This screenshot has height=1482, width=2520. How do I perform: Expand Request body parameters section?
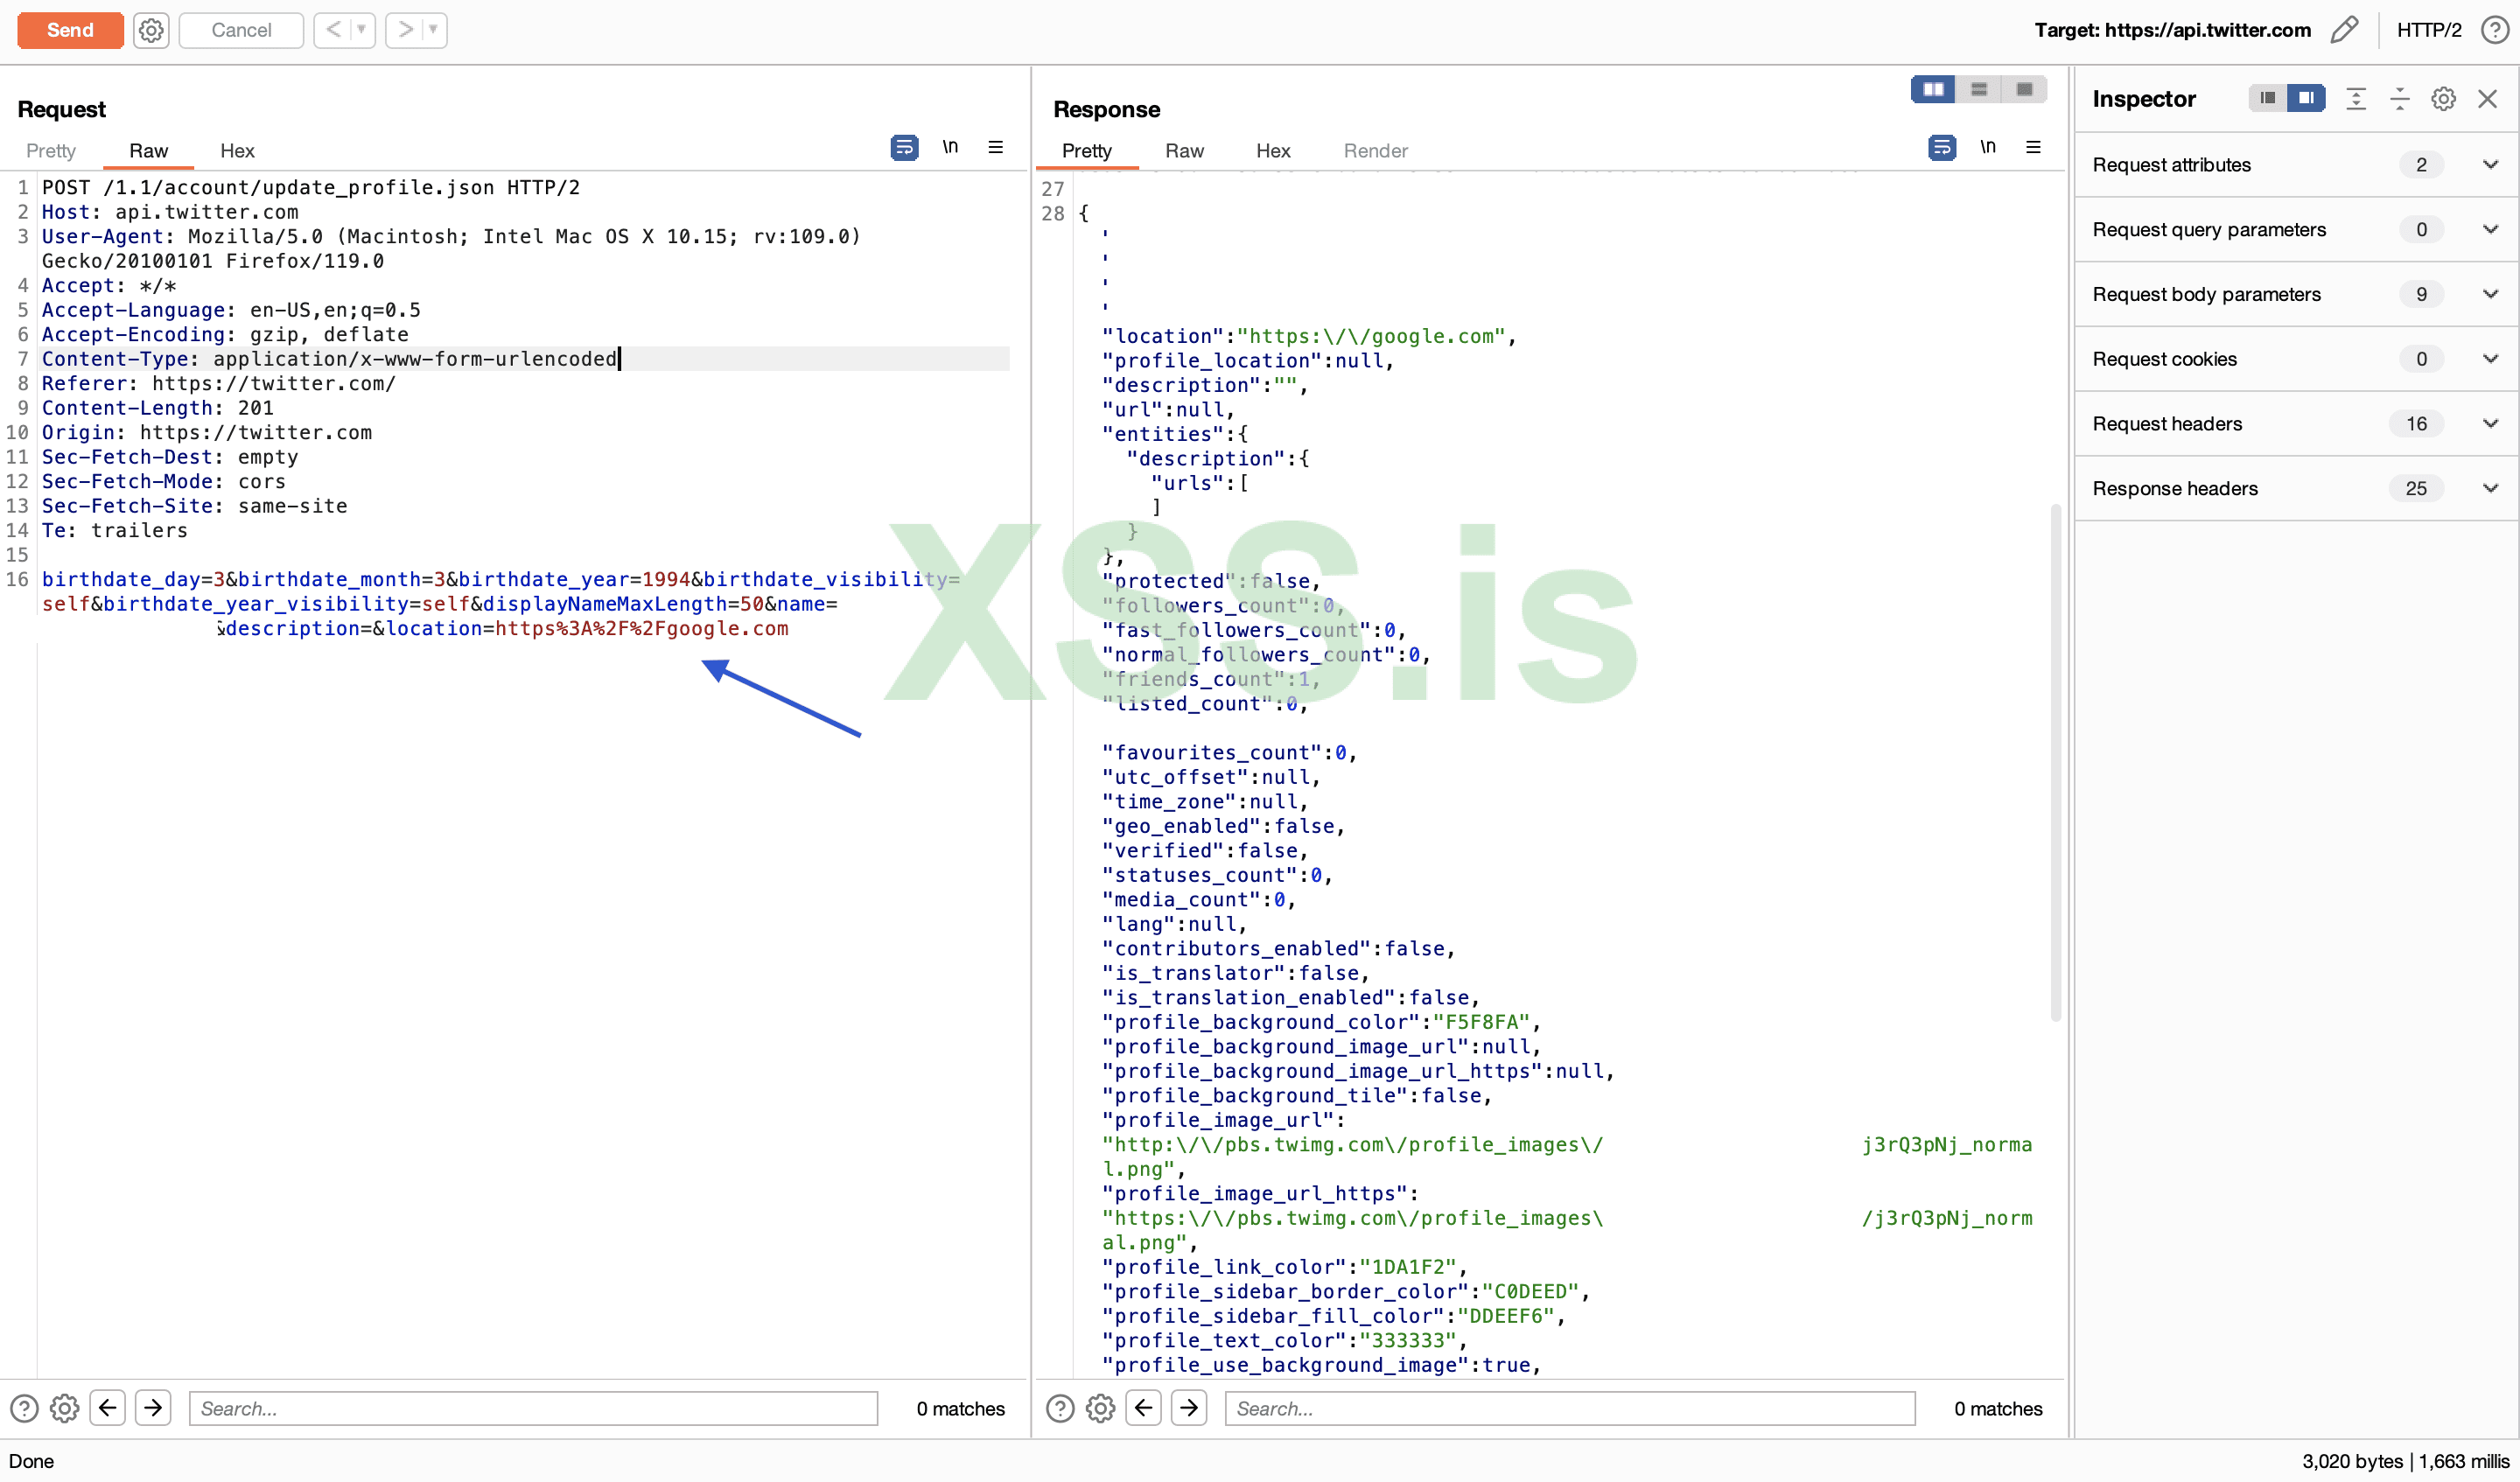coord(2490,294)
